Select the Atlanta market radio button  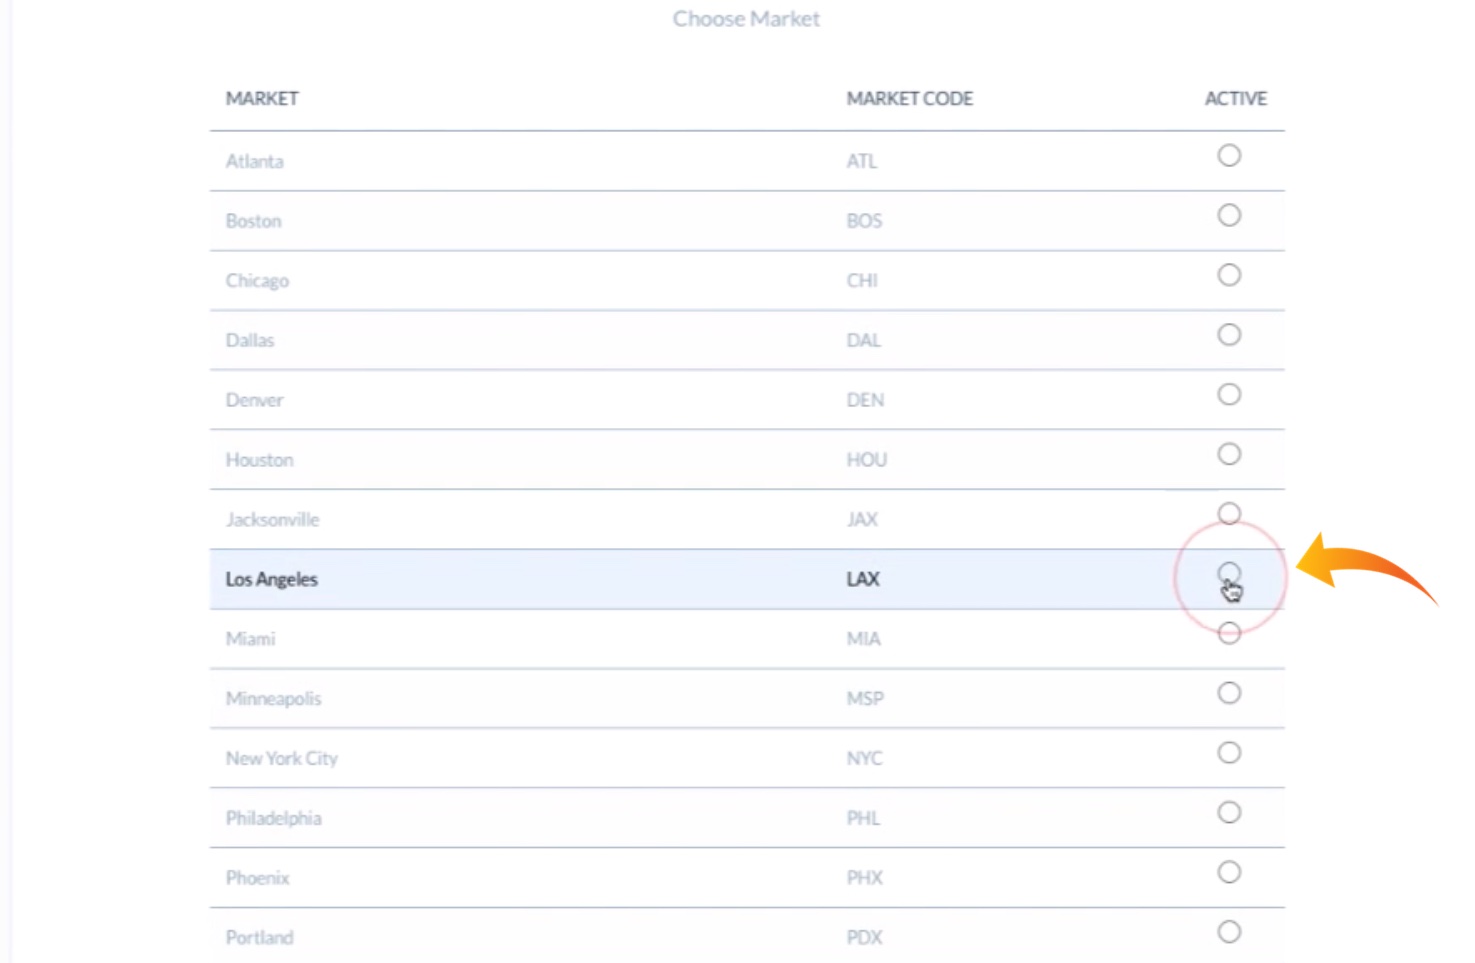coord(1229,156)
